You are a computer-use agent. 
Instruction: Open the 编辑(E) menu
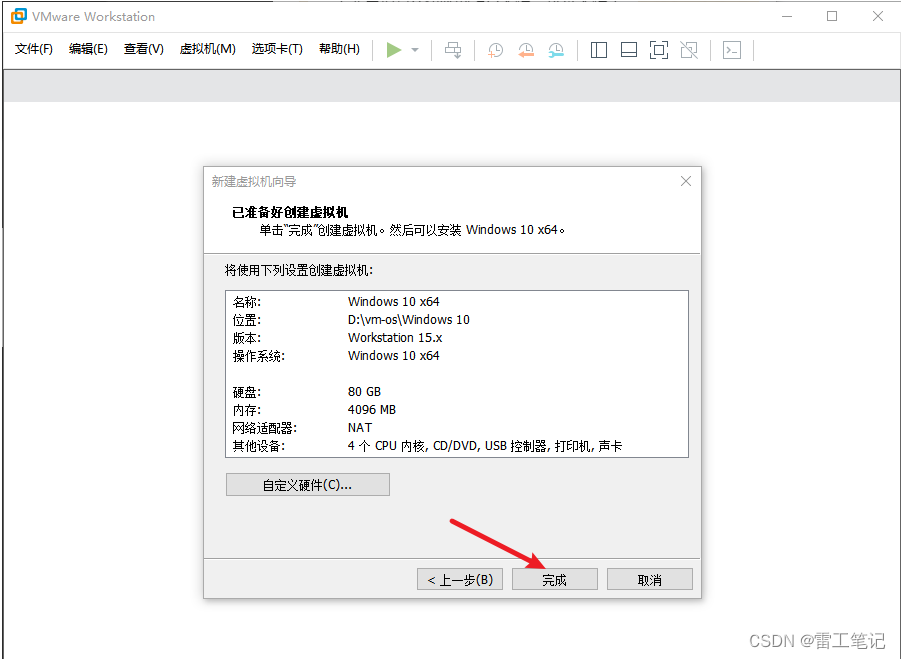tap(88, 49)
